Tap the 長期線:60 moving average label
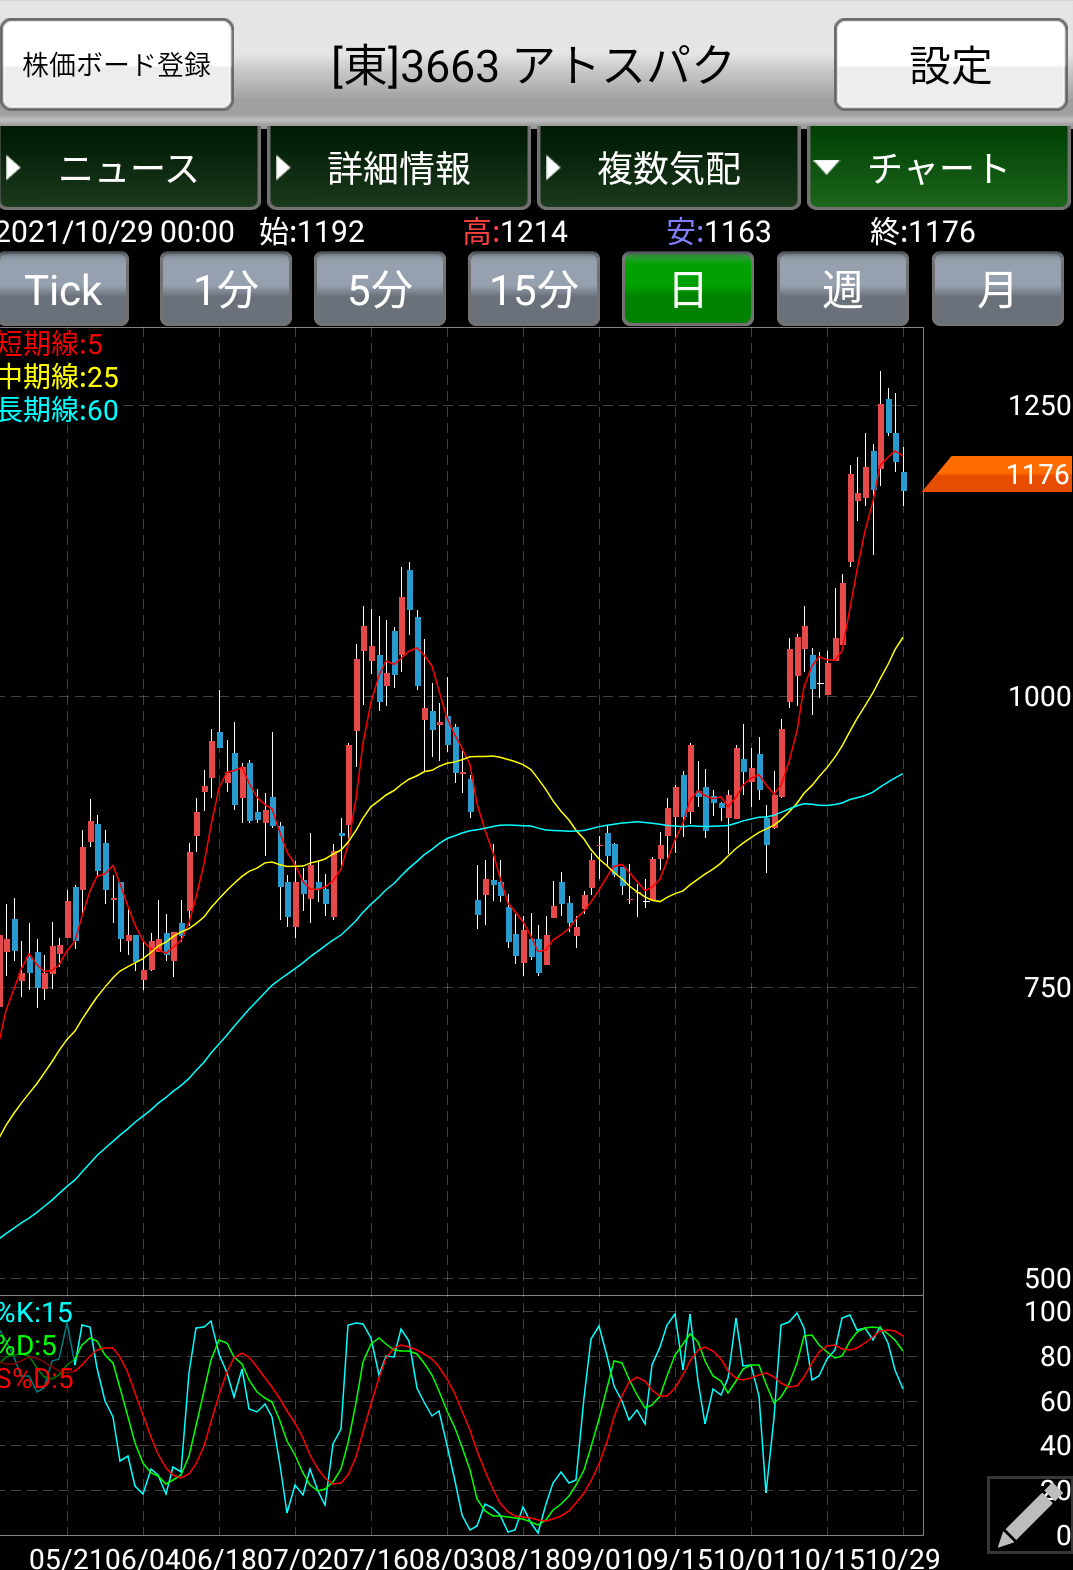Viewport: 1073px width, 1570px height. [59, 410]
